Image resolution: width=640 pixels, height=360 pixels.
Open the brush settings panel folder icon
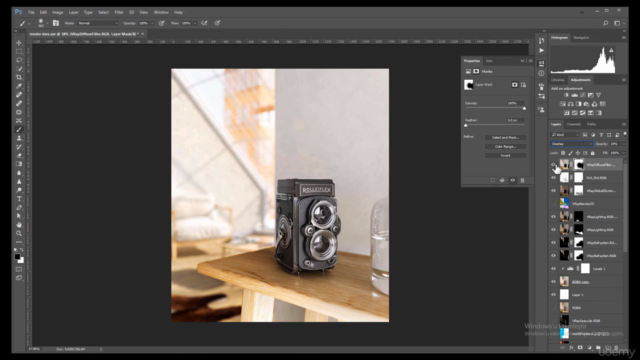[56, 23]
